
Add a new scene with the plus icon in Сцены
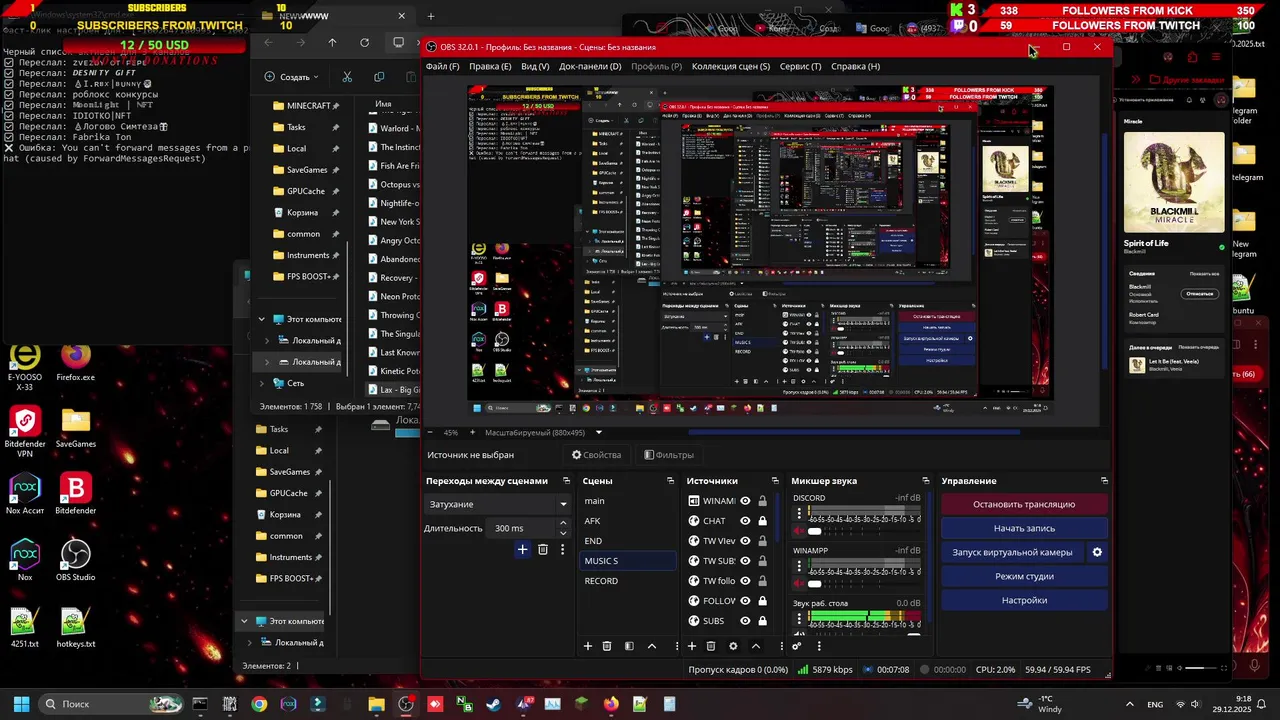point(588,646)
